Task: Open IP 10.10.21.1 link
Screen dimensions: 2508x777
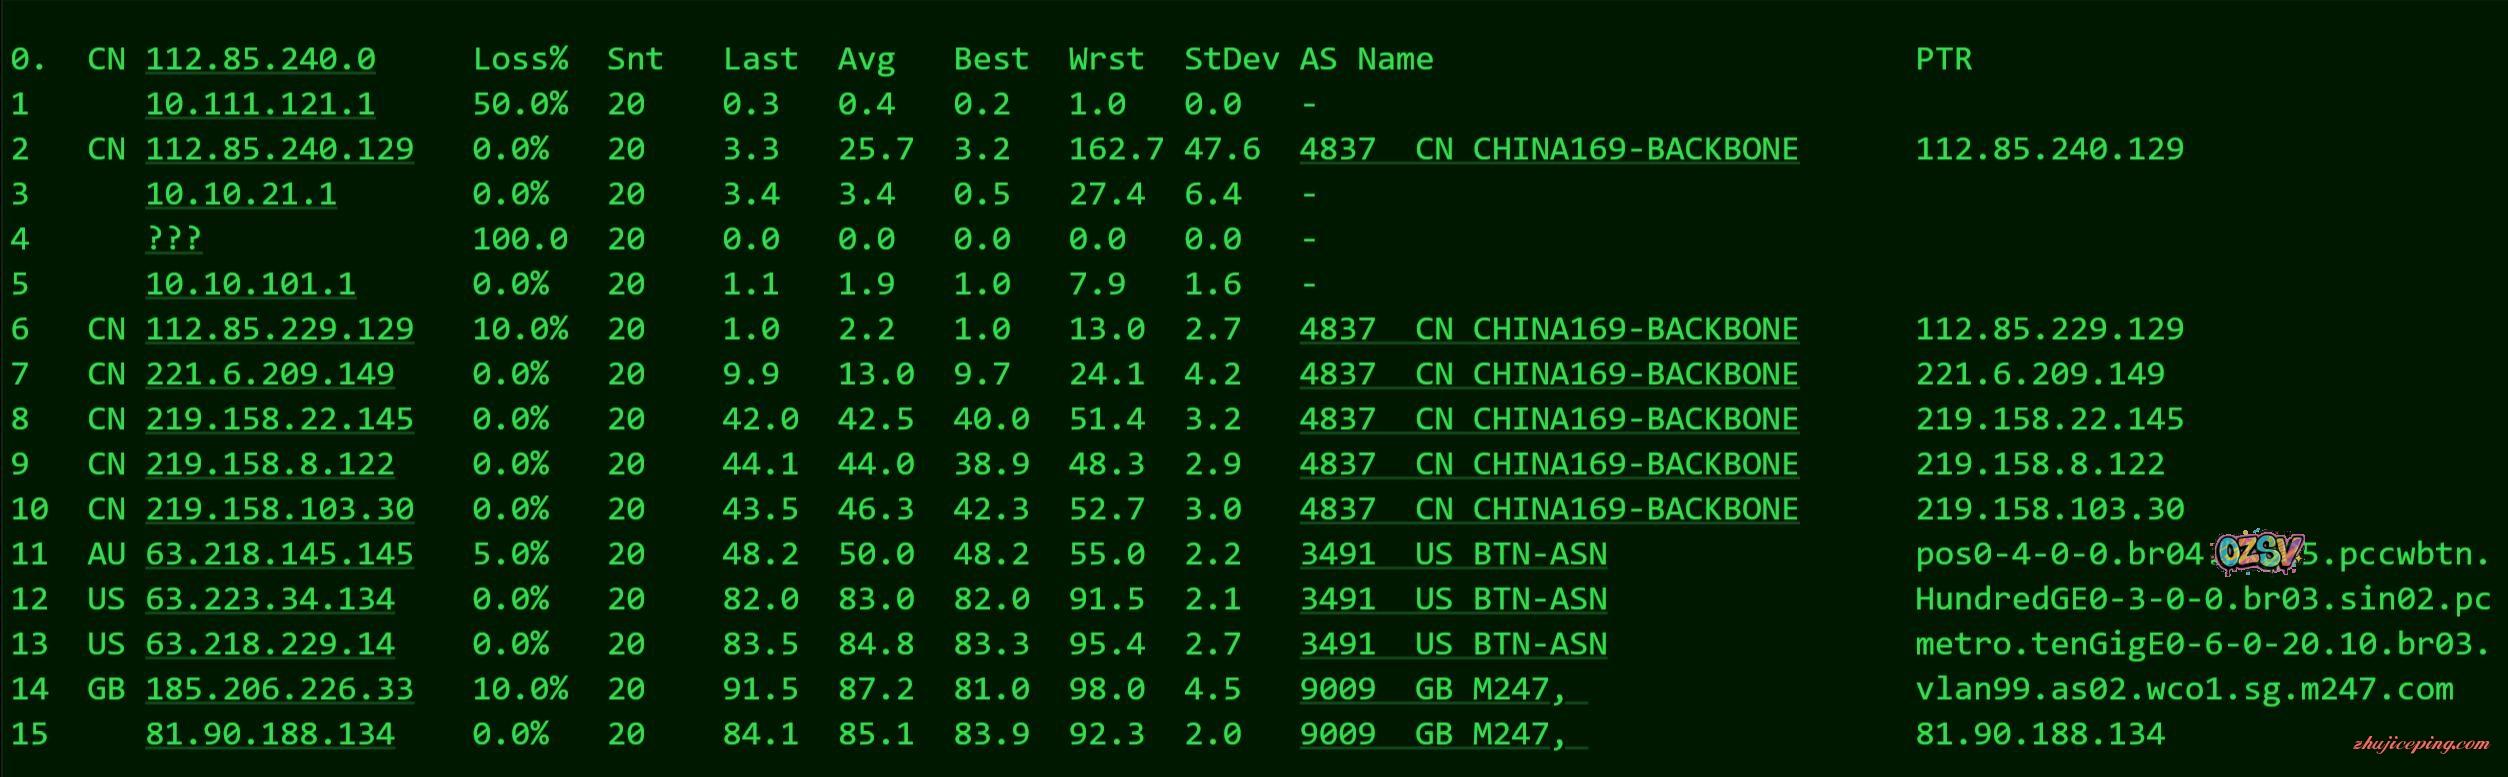Action: 241,195
